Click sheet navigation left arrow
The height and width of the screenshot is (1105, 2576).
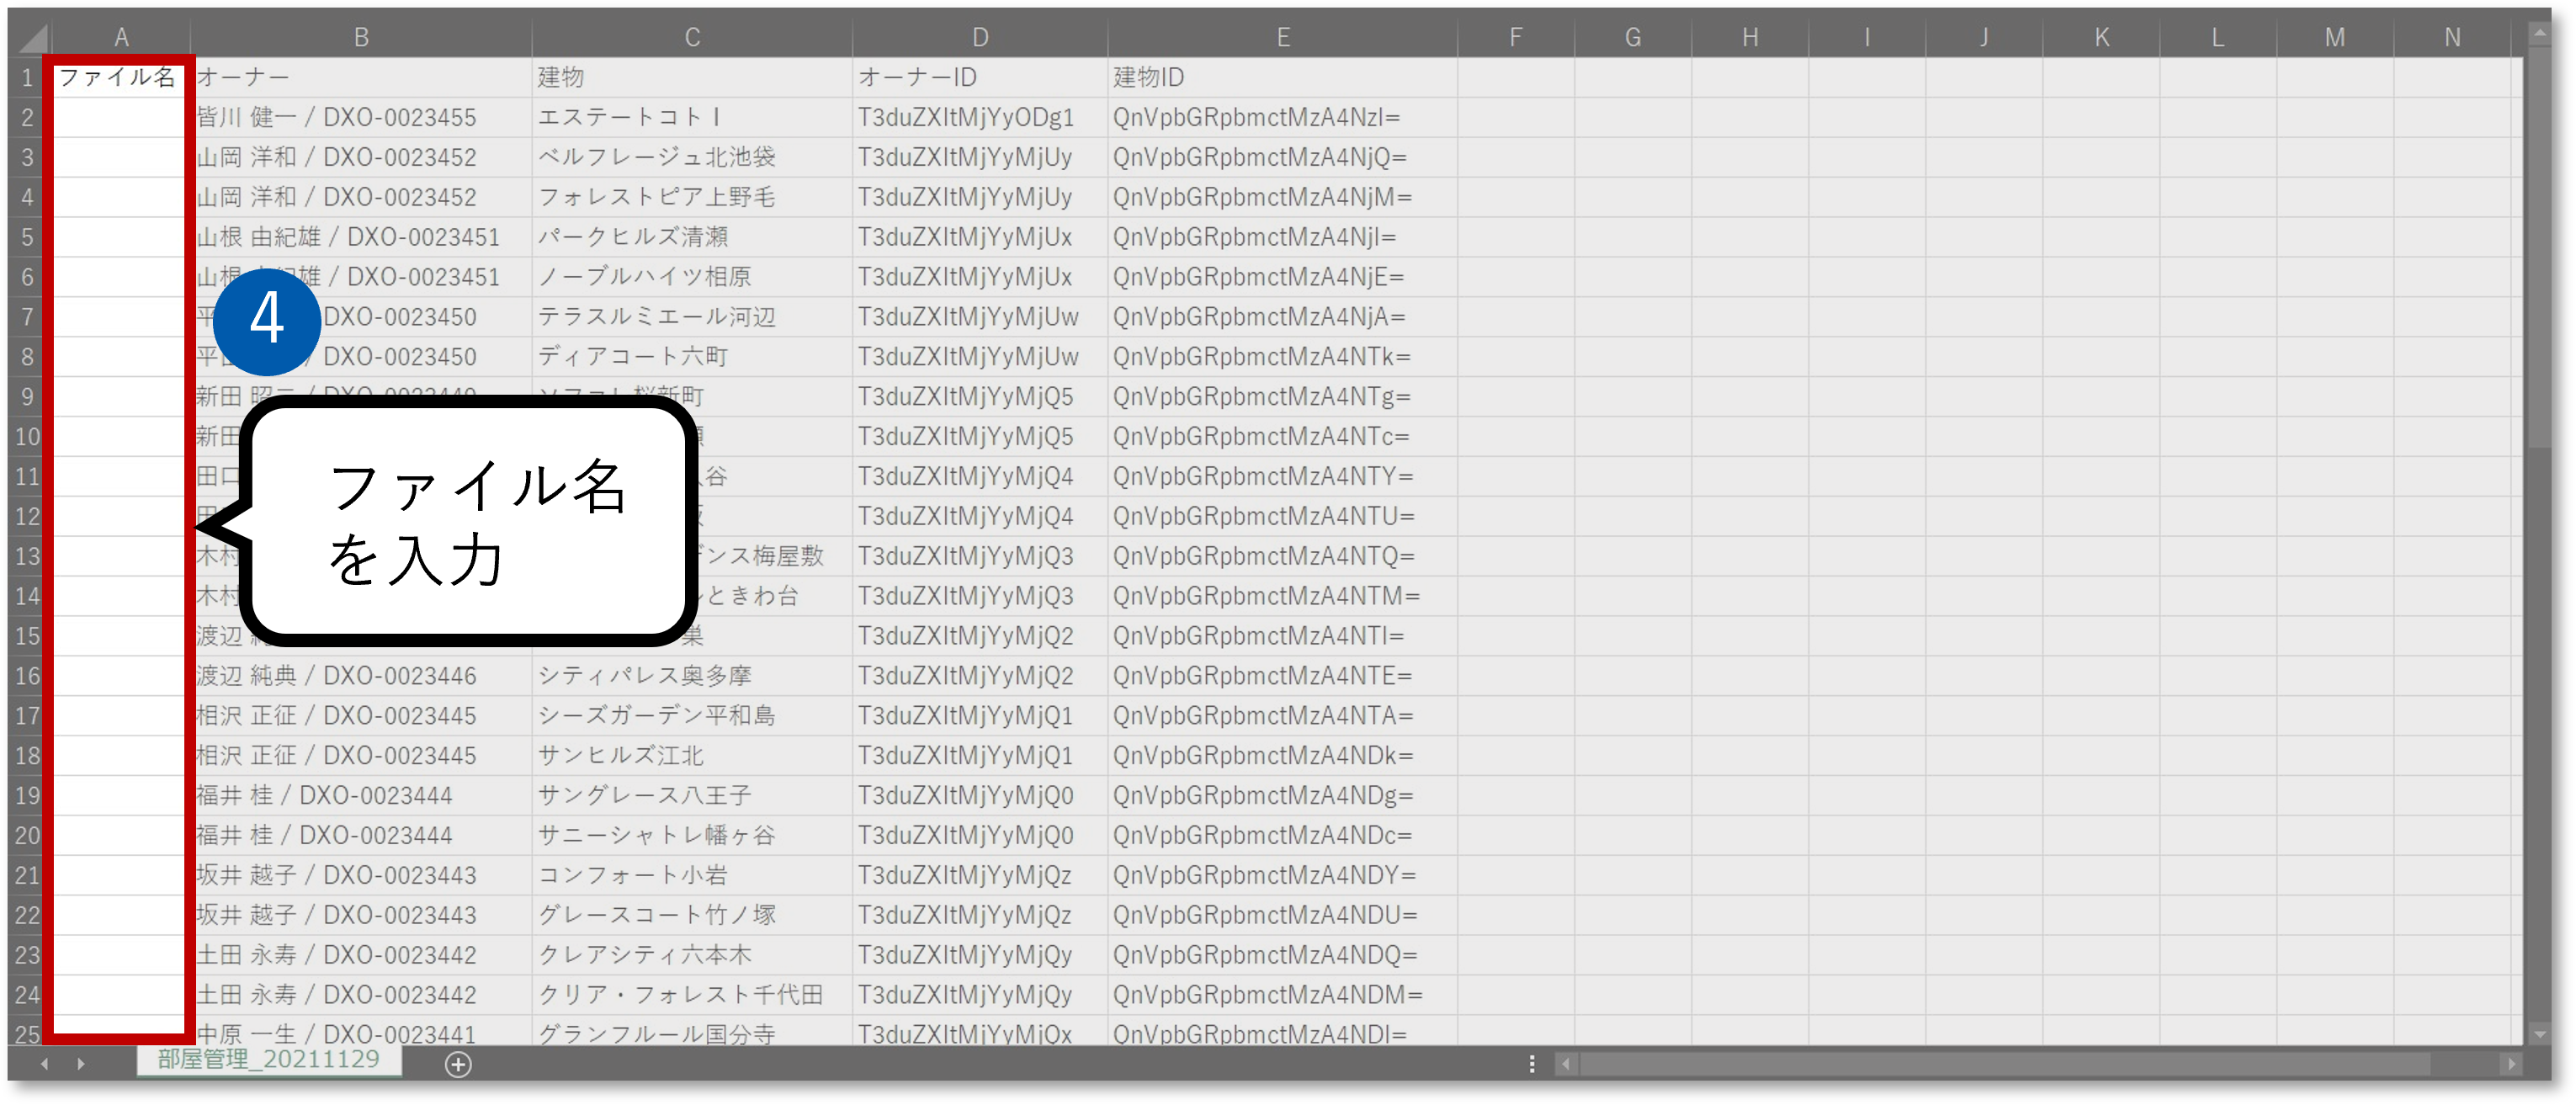pos(44,1064)
